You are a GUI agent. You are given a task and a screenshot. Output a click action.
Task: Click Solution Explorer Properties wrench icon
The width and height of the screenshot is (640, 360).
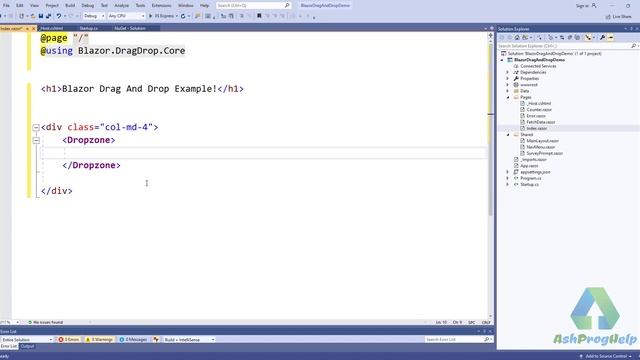pyautogui.click(x=602, y=38)
